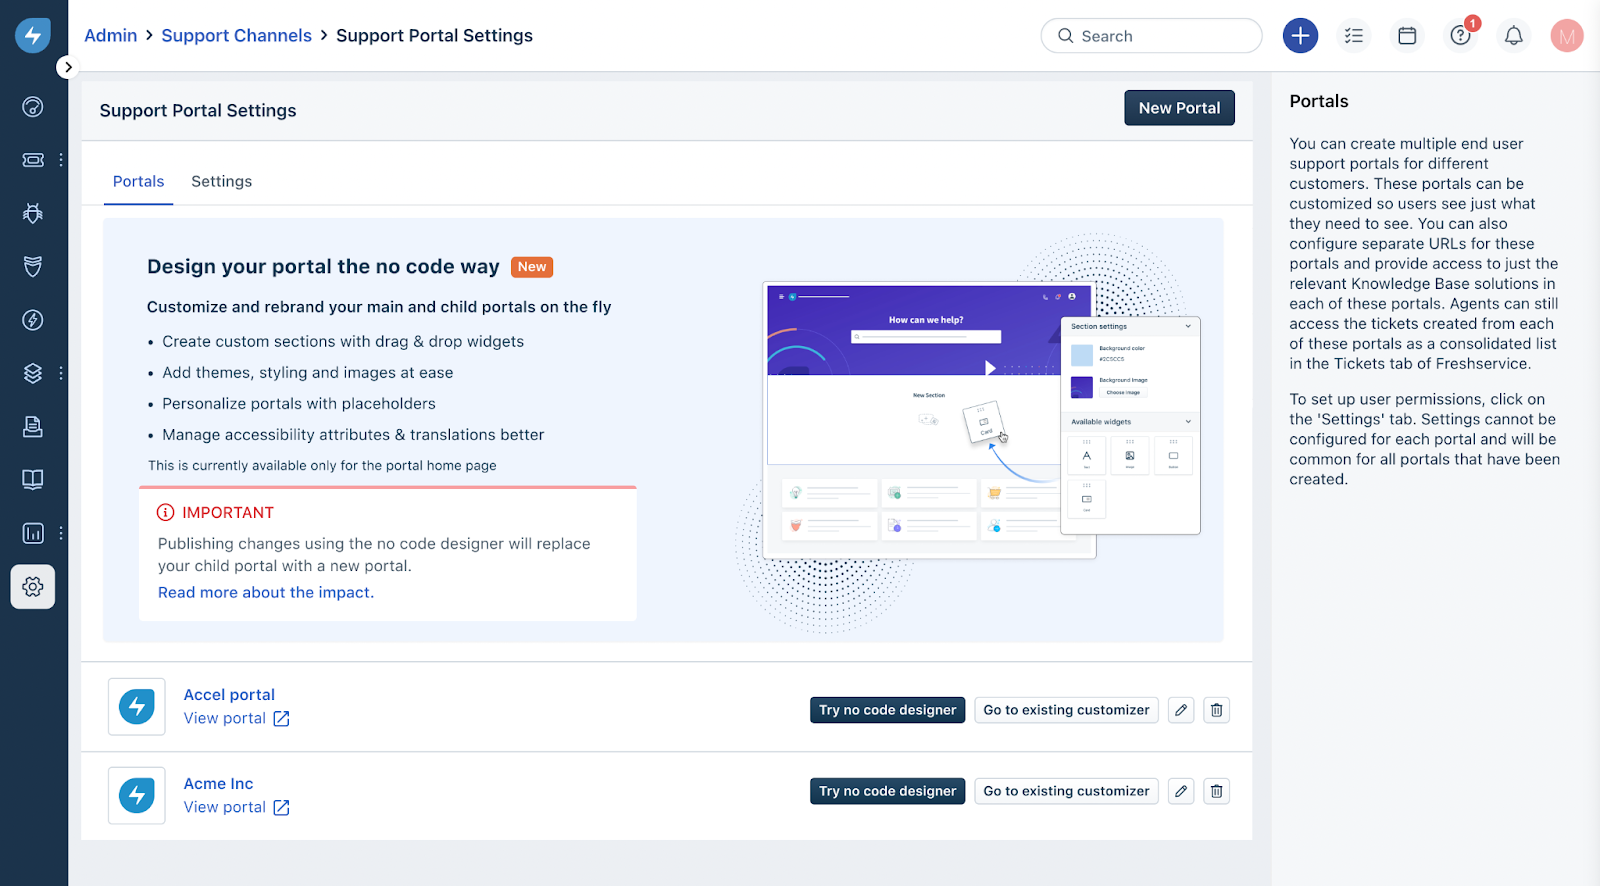The height and width of the screenshot is (886, 1600).
Task: Click the Accel portal logo thumbnail
Action: 137,707
